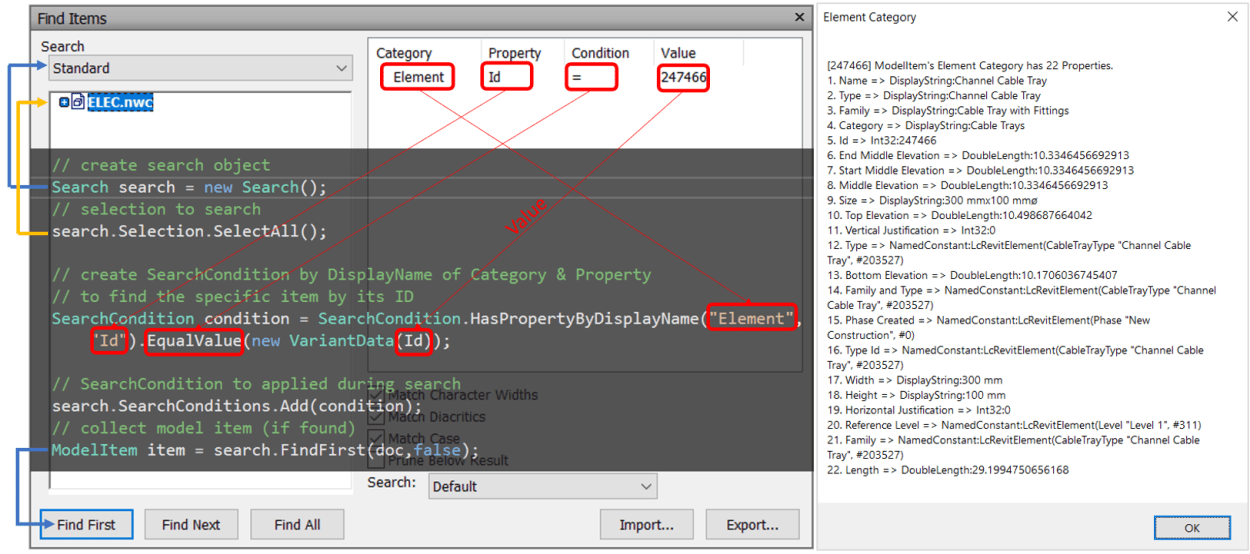This screenshot has height=554, width=1250.
Task: Click OK in Element Category dialog
Action: [x=1192, y=528]
